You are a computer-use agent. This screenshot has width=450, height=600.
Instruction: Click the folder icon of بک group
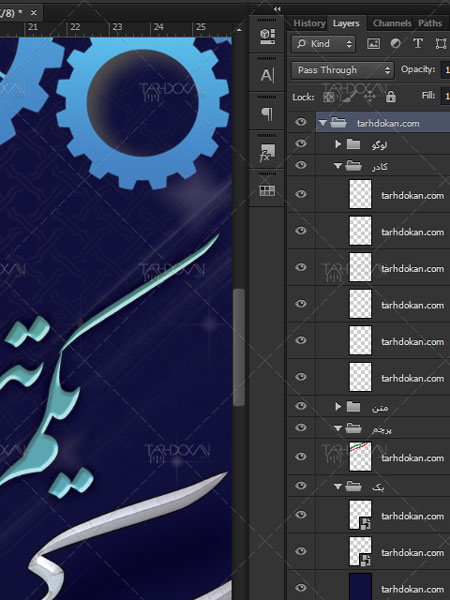click(353, 486)
